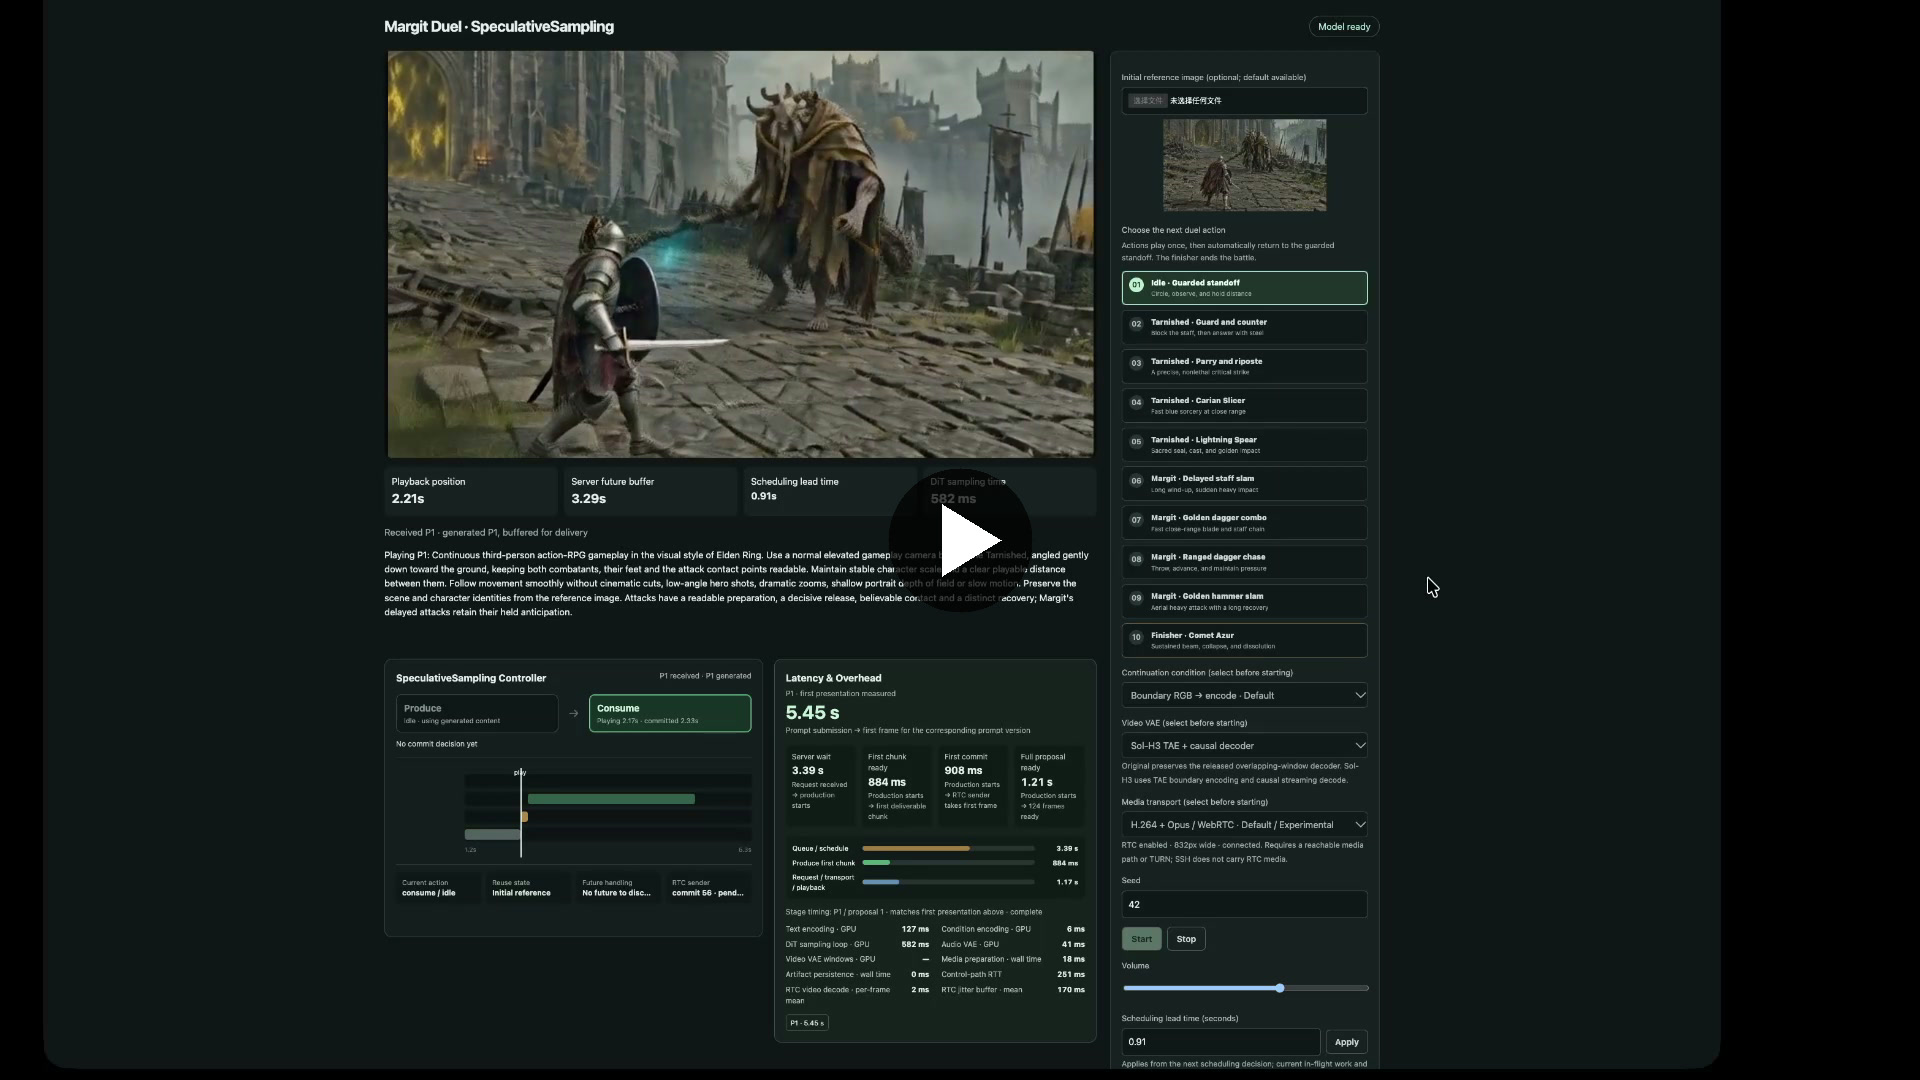The image size is (1920, 1080).
Task: Select action 03 Tarnished Parry and riposte
Action: pyautogui.click(x=1244, y=366)
